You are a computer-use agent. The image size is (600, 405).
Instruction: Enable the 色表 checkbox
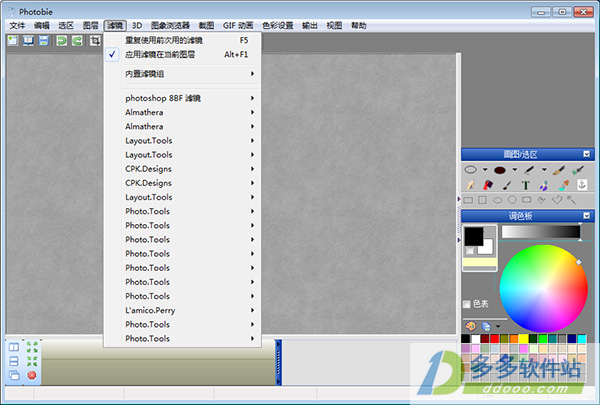466,304
